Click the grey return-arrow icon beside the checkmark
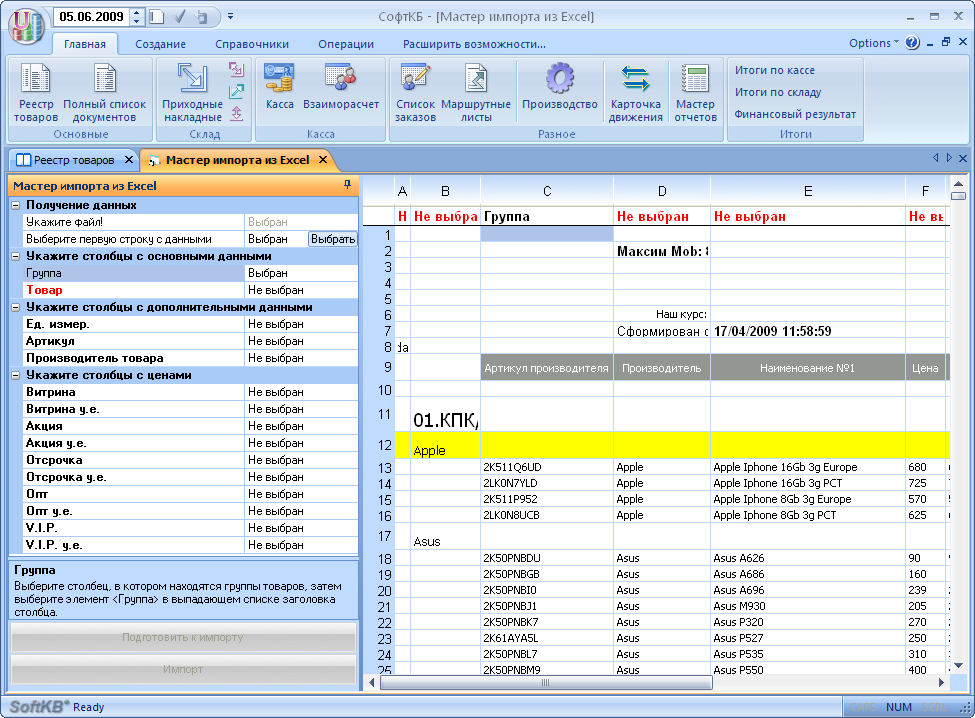The height and width of the screenshot is (718, 975). [201, 17]
